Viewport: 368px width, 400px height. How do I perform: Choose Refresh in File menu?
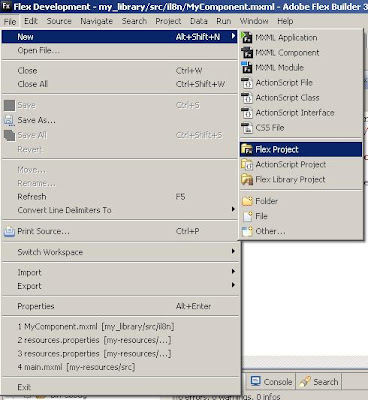119,197
